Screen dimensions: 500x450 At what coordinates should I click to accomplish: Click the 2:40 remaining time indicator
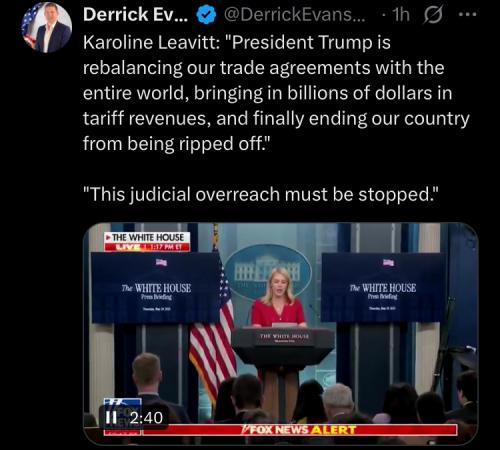click(146, 418)
